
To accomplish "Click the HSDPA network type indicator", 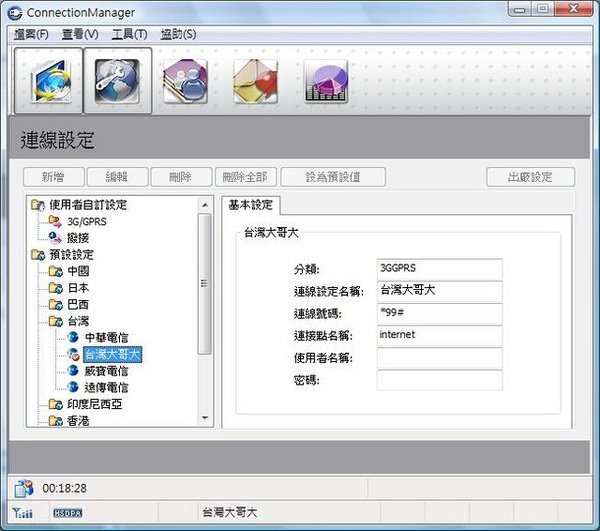I will [x=68, y=513].
